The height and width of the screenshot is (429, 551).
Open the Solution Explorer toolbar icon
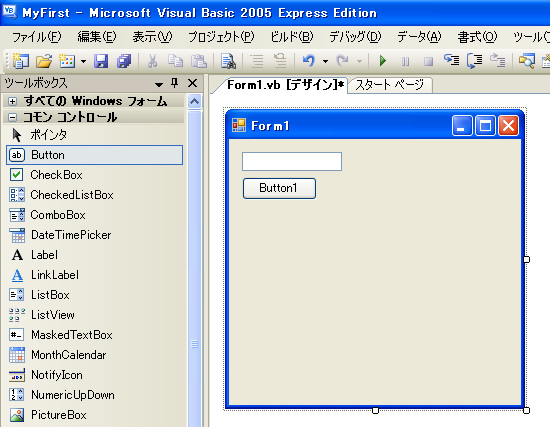tap(526, 61)
